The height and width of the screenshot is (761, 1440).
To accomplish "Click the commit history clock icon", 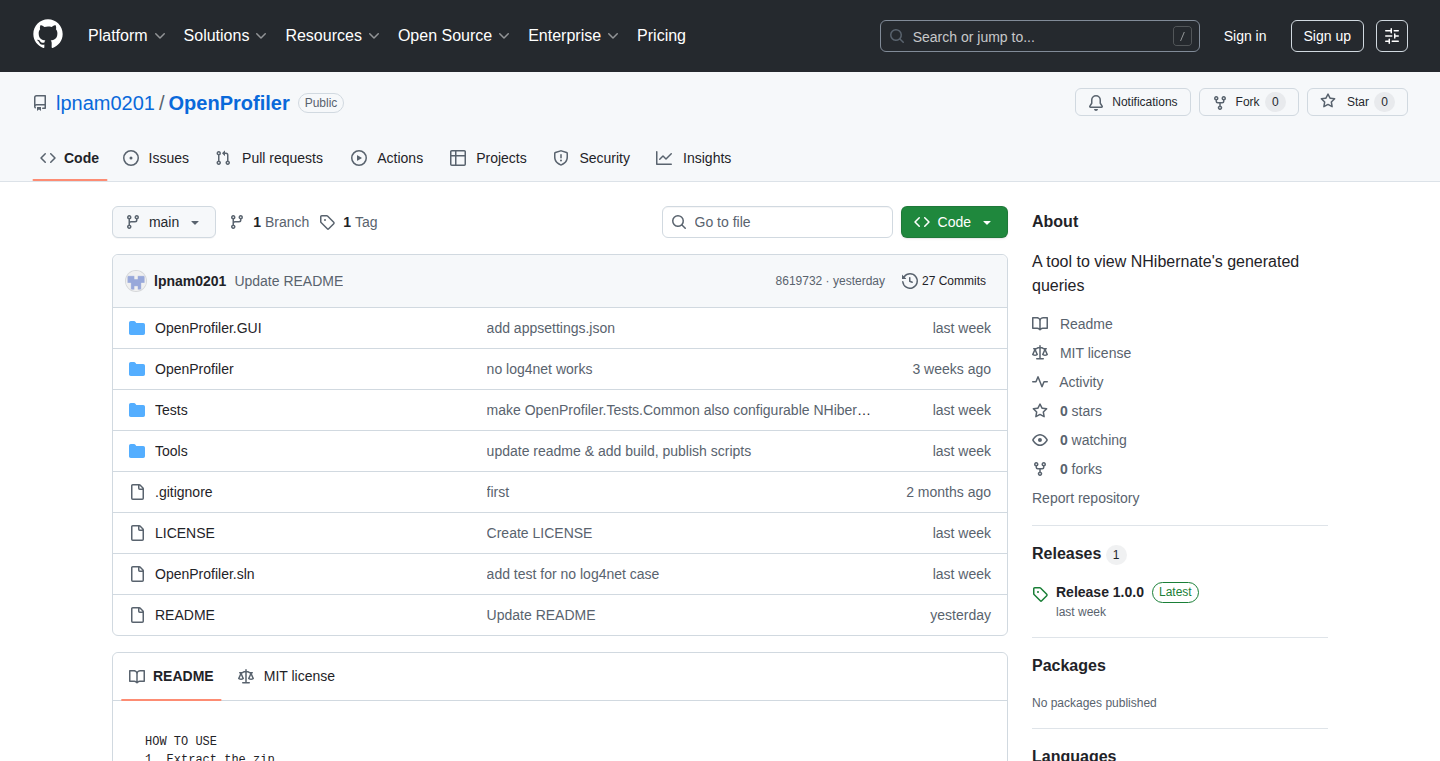I will [909, 281].
